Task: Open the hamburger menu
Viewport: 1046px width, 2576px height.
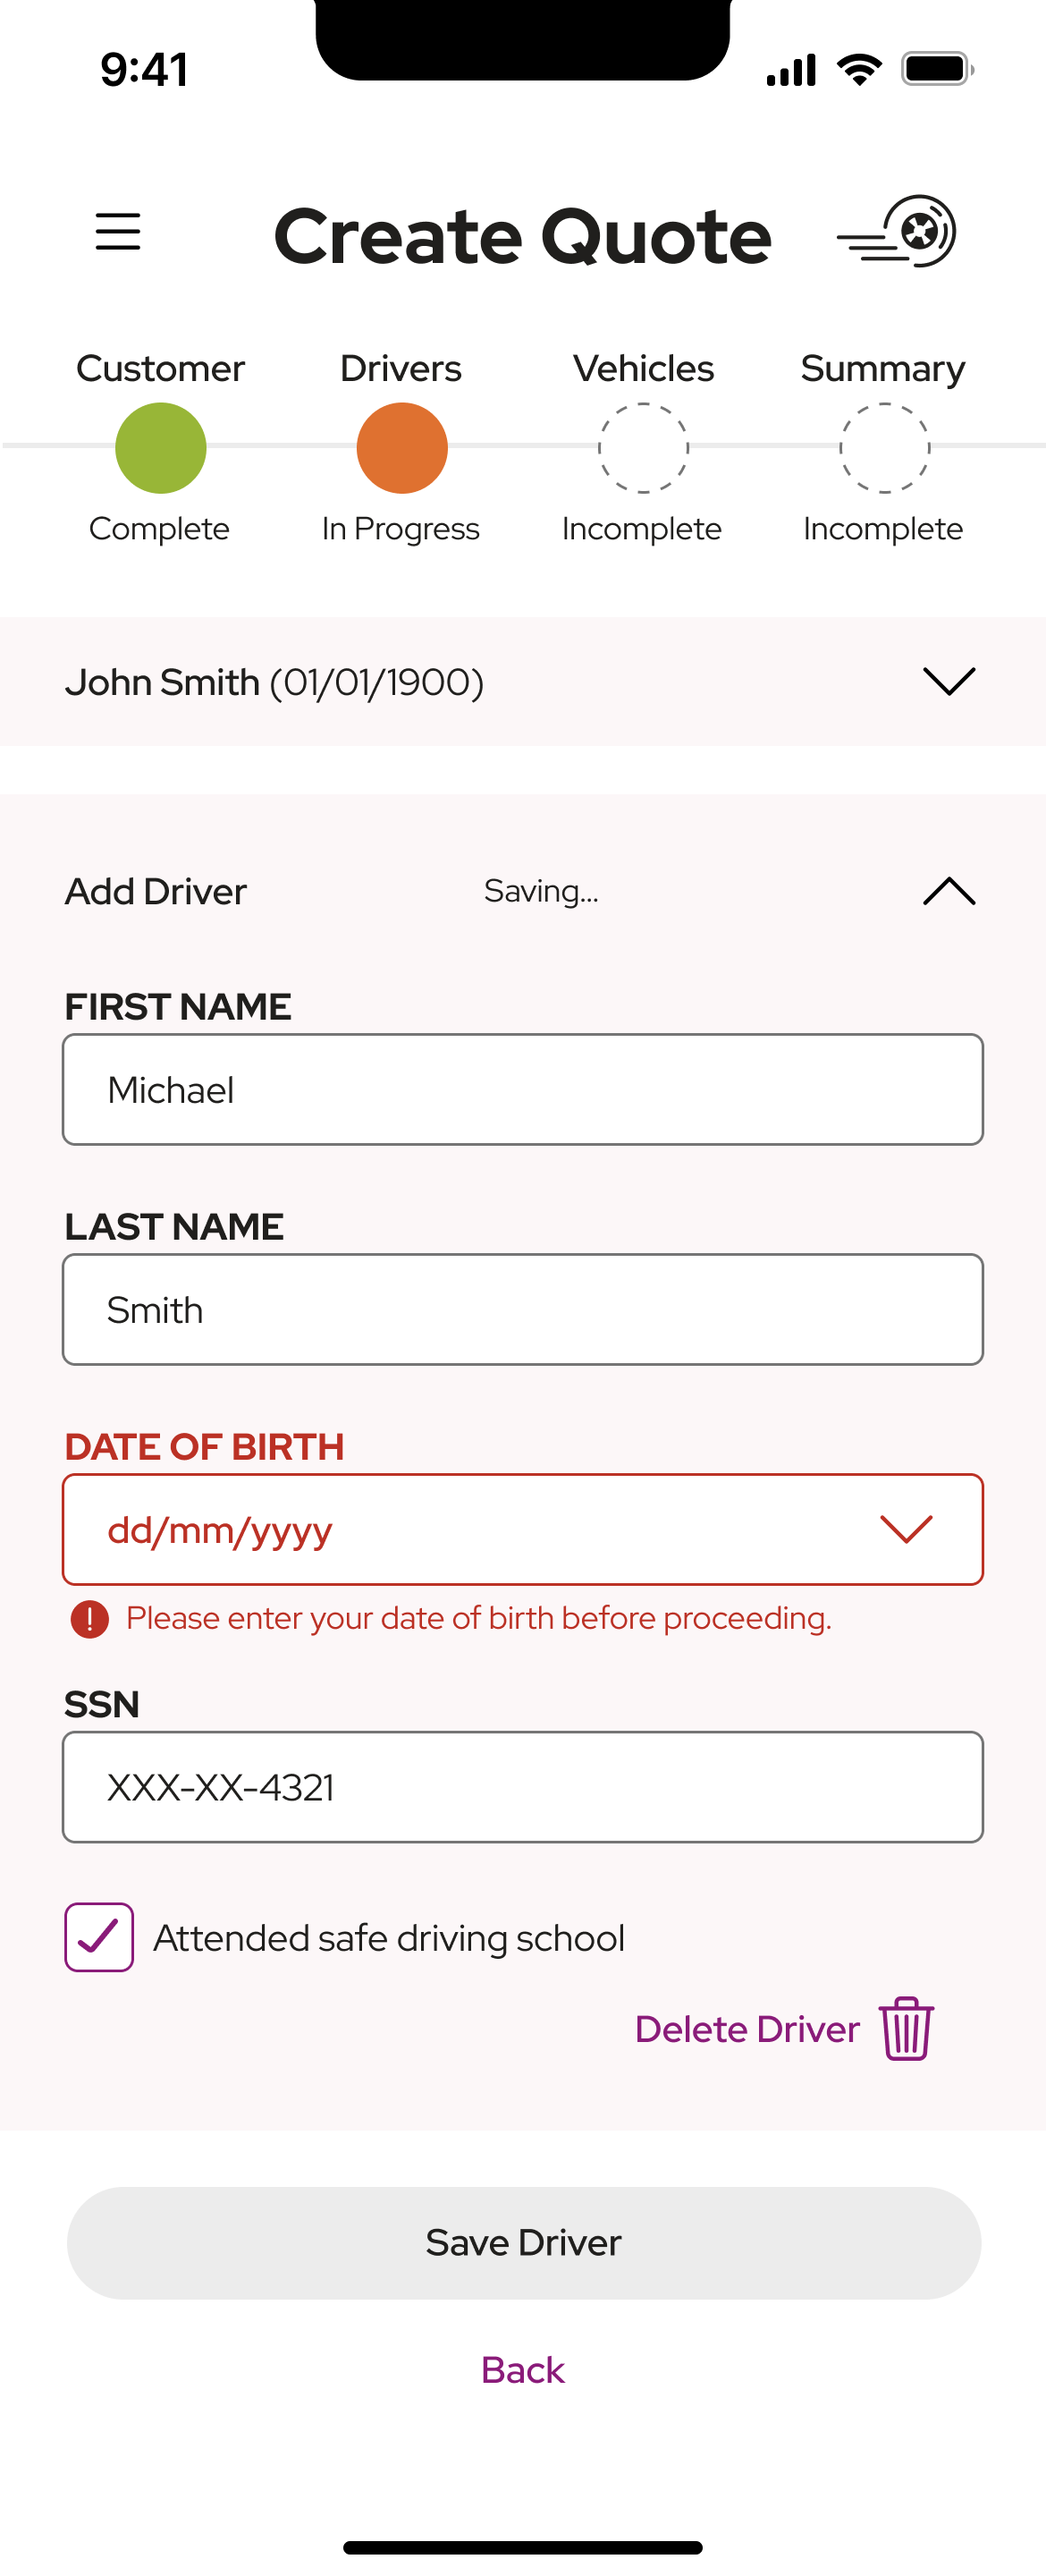Action: [x=118, y=232]
